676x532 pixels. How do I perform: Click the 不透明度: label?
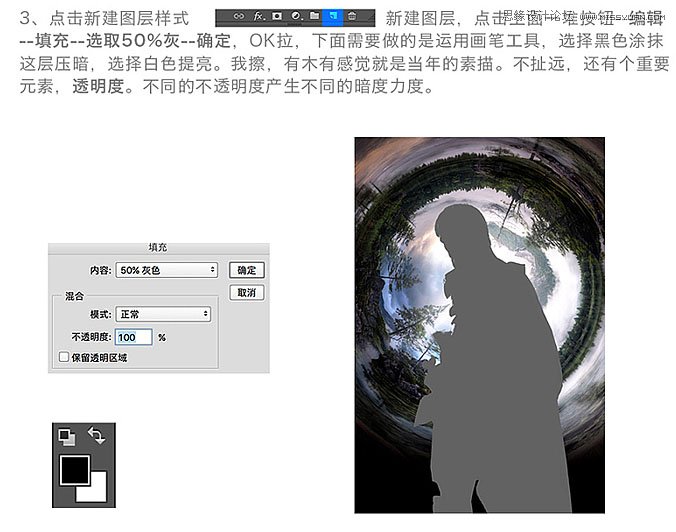(91, 337)
